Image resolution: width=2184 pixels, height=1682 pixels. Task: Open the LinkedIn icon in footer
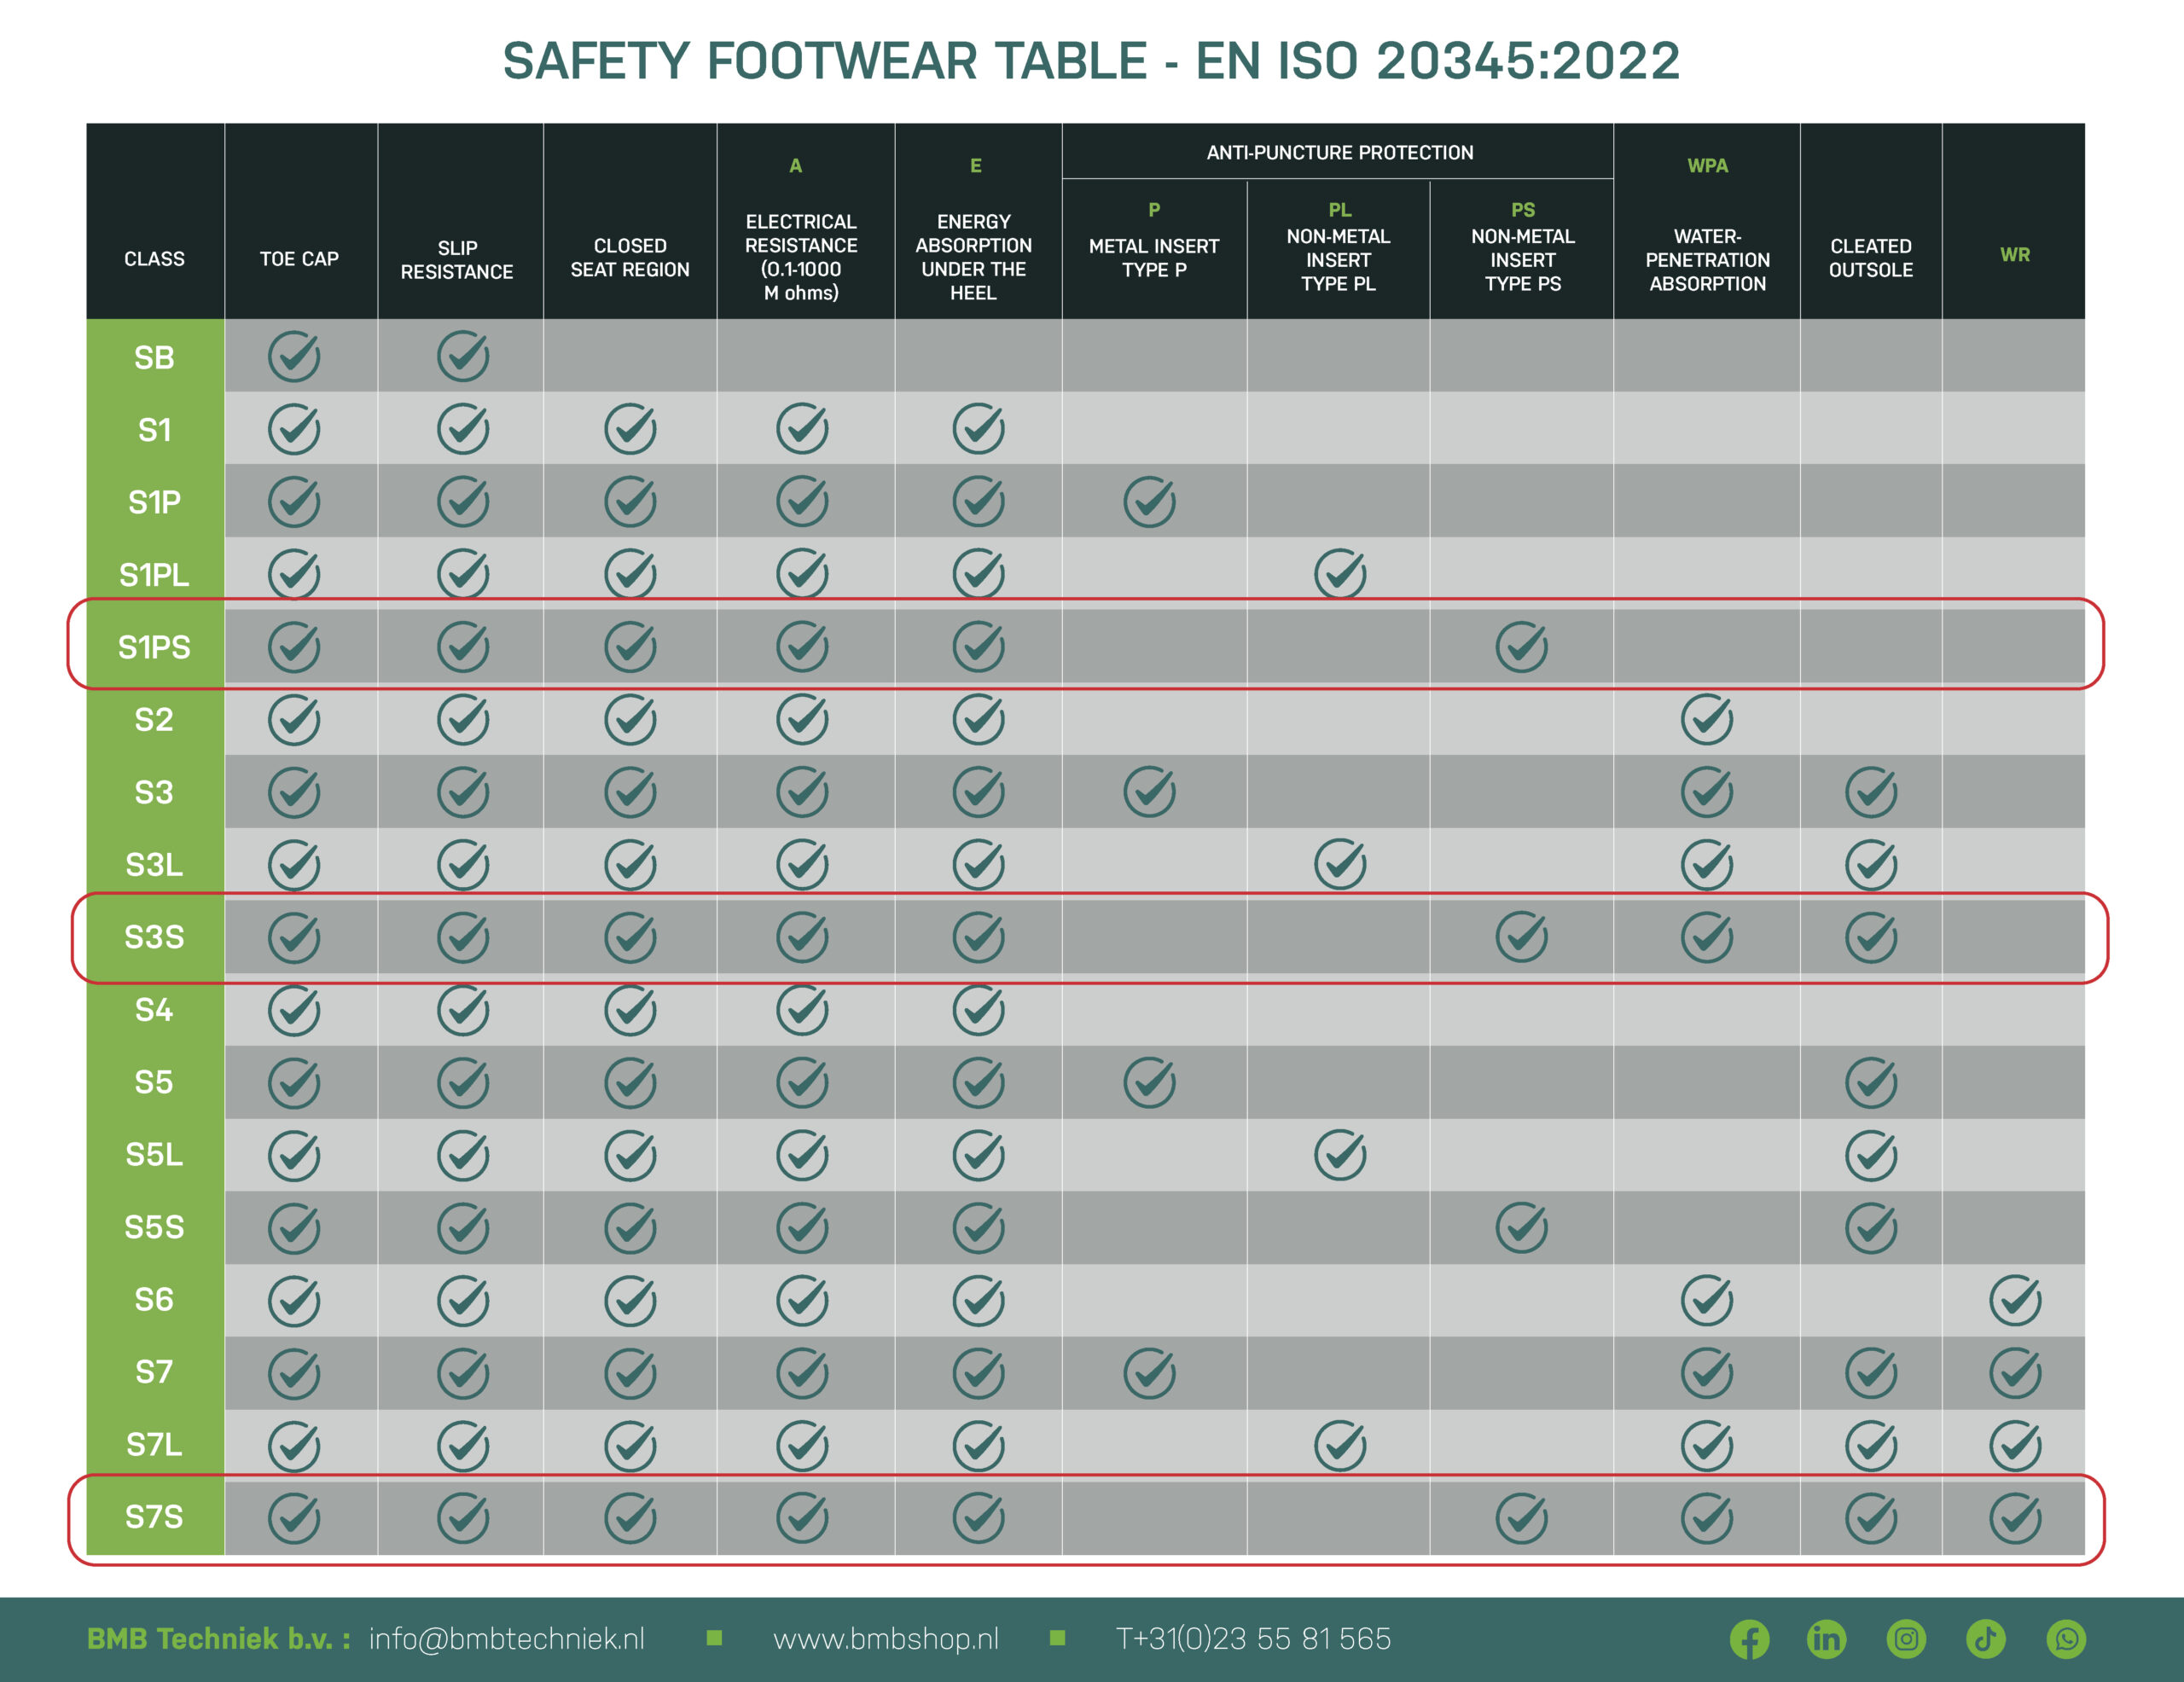coord(1826,1639)
